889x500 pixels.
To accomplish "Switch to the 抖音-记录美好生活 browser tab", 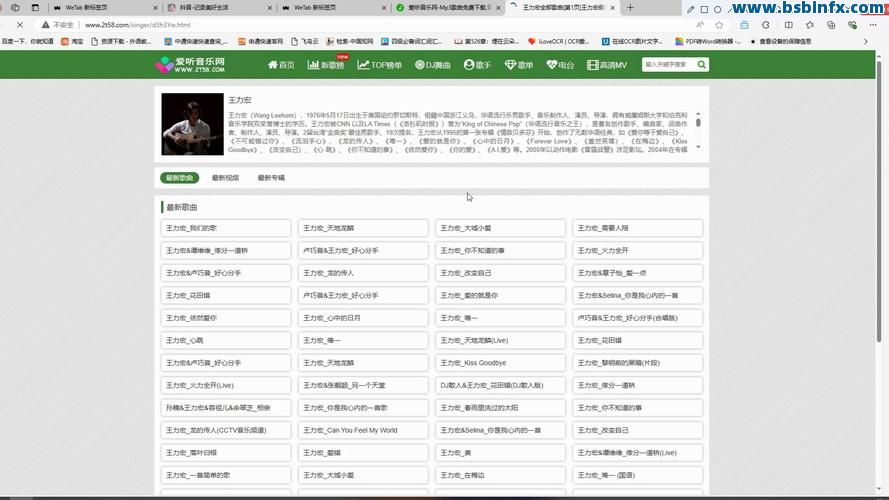I will (x=207, y=7).
